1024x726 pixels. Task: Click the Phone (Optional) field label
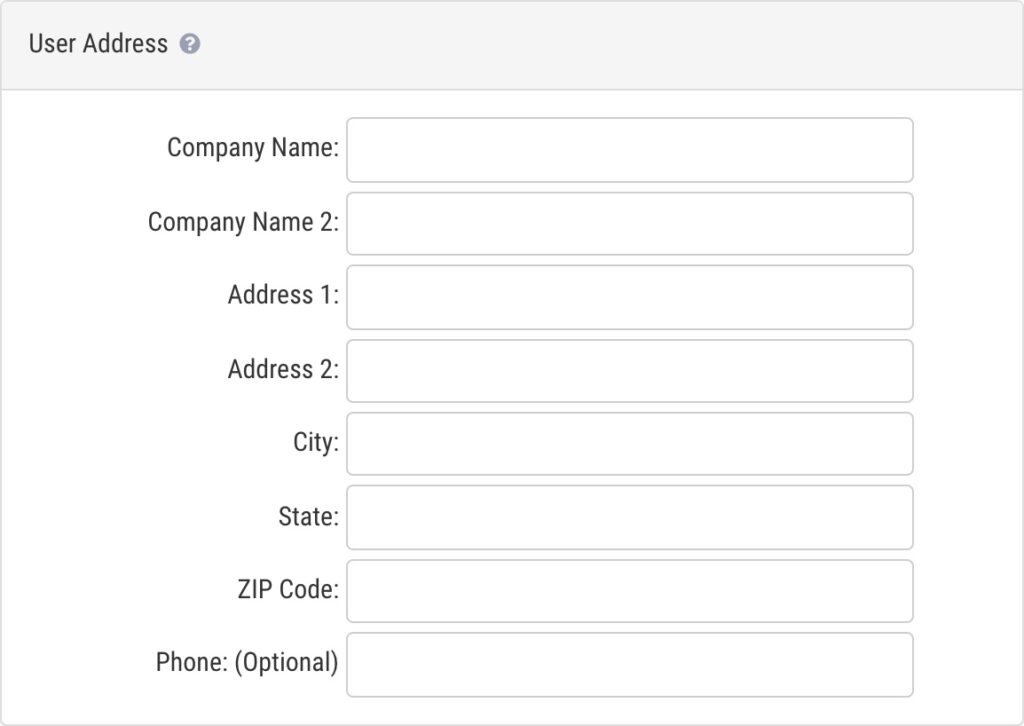point(247,663)
